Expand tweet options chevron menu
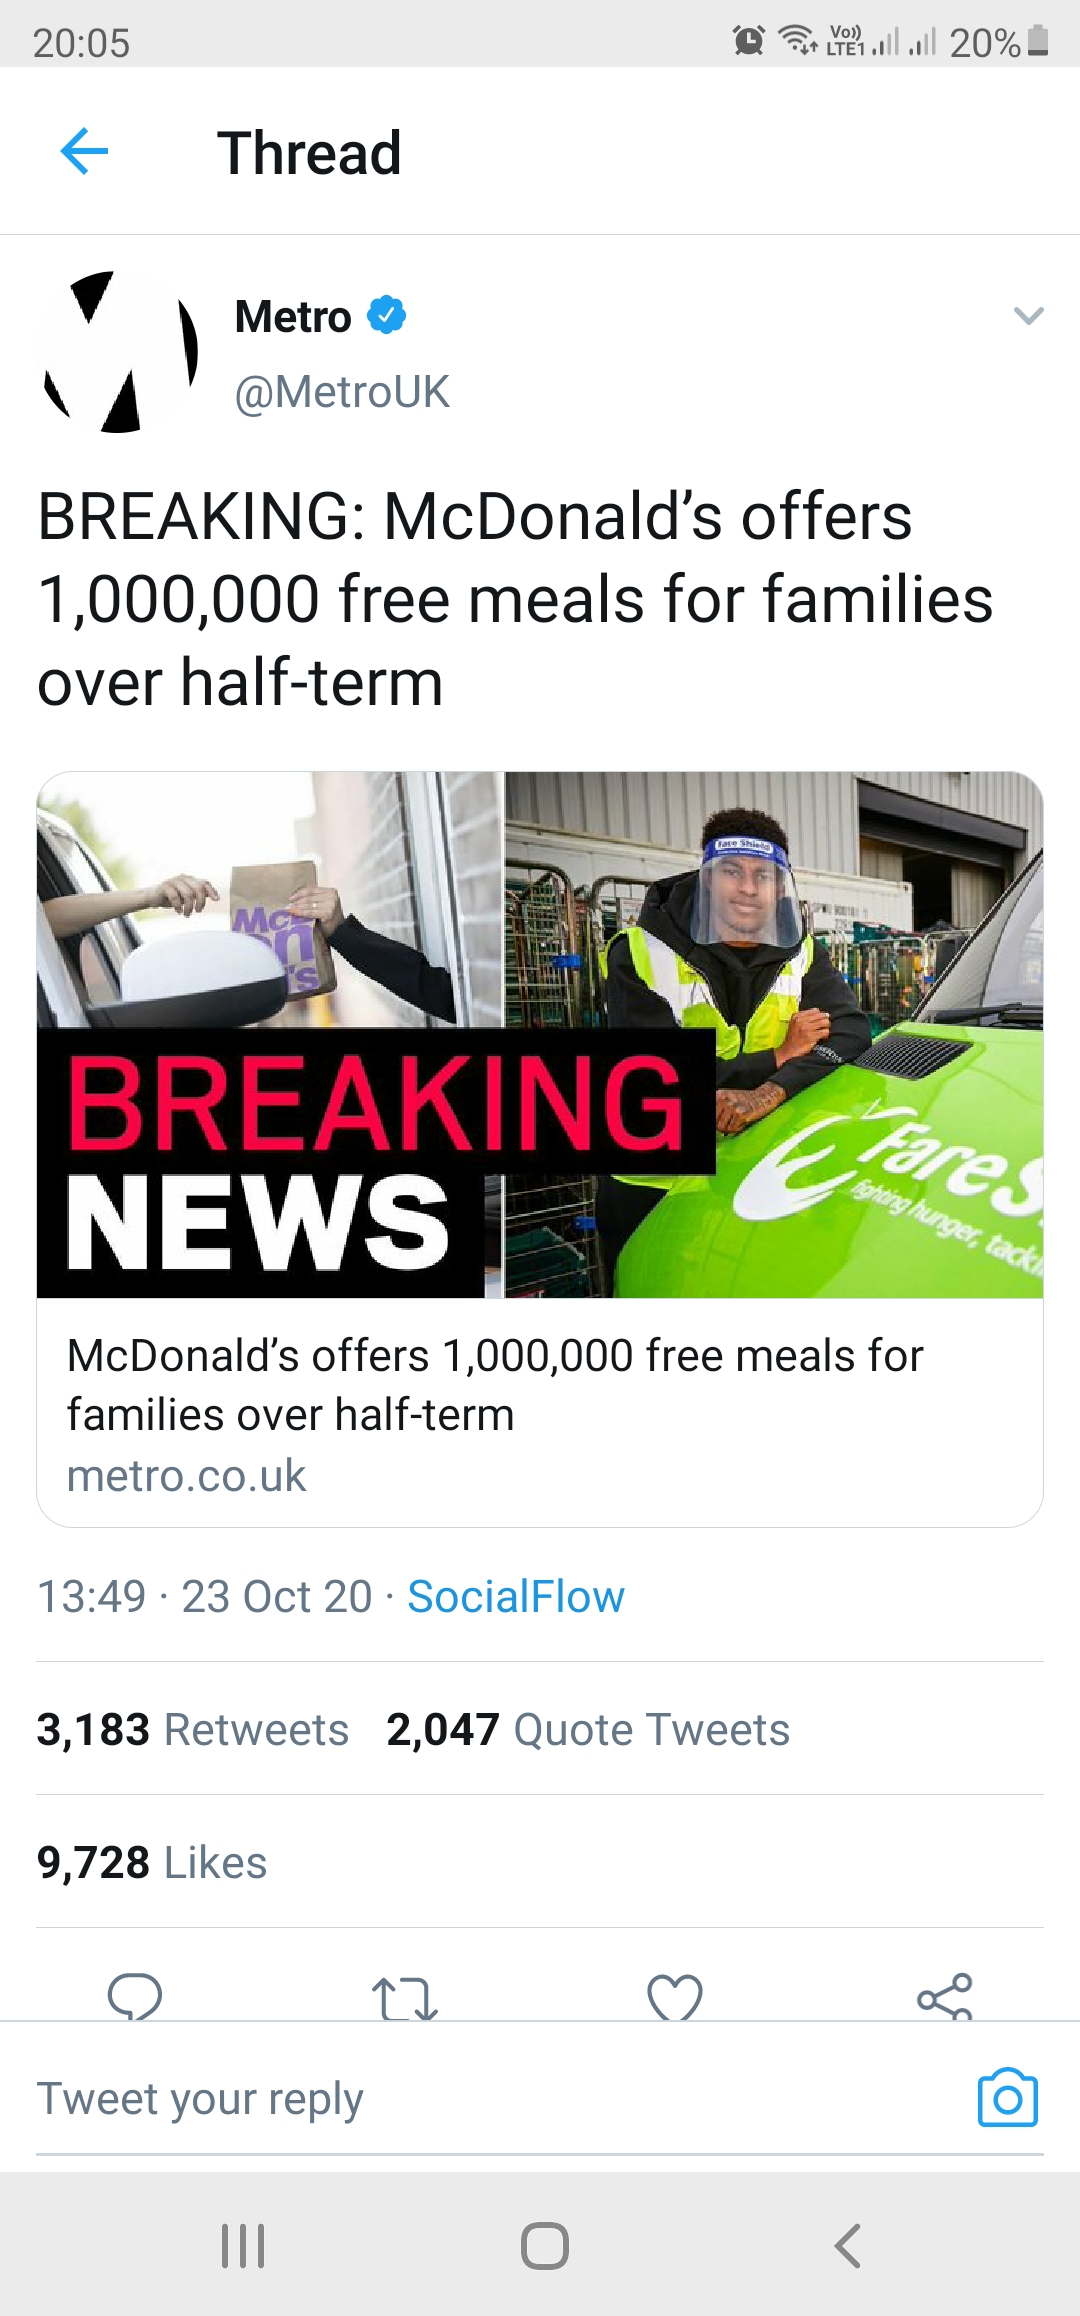This screenshot has height=2316, width=1080. point(1028,316)
